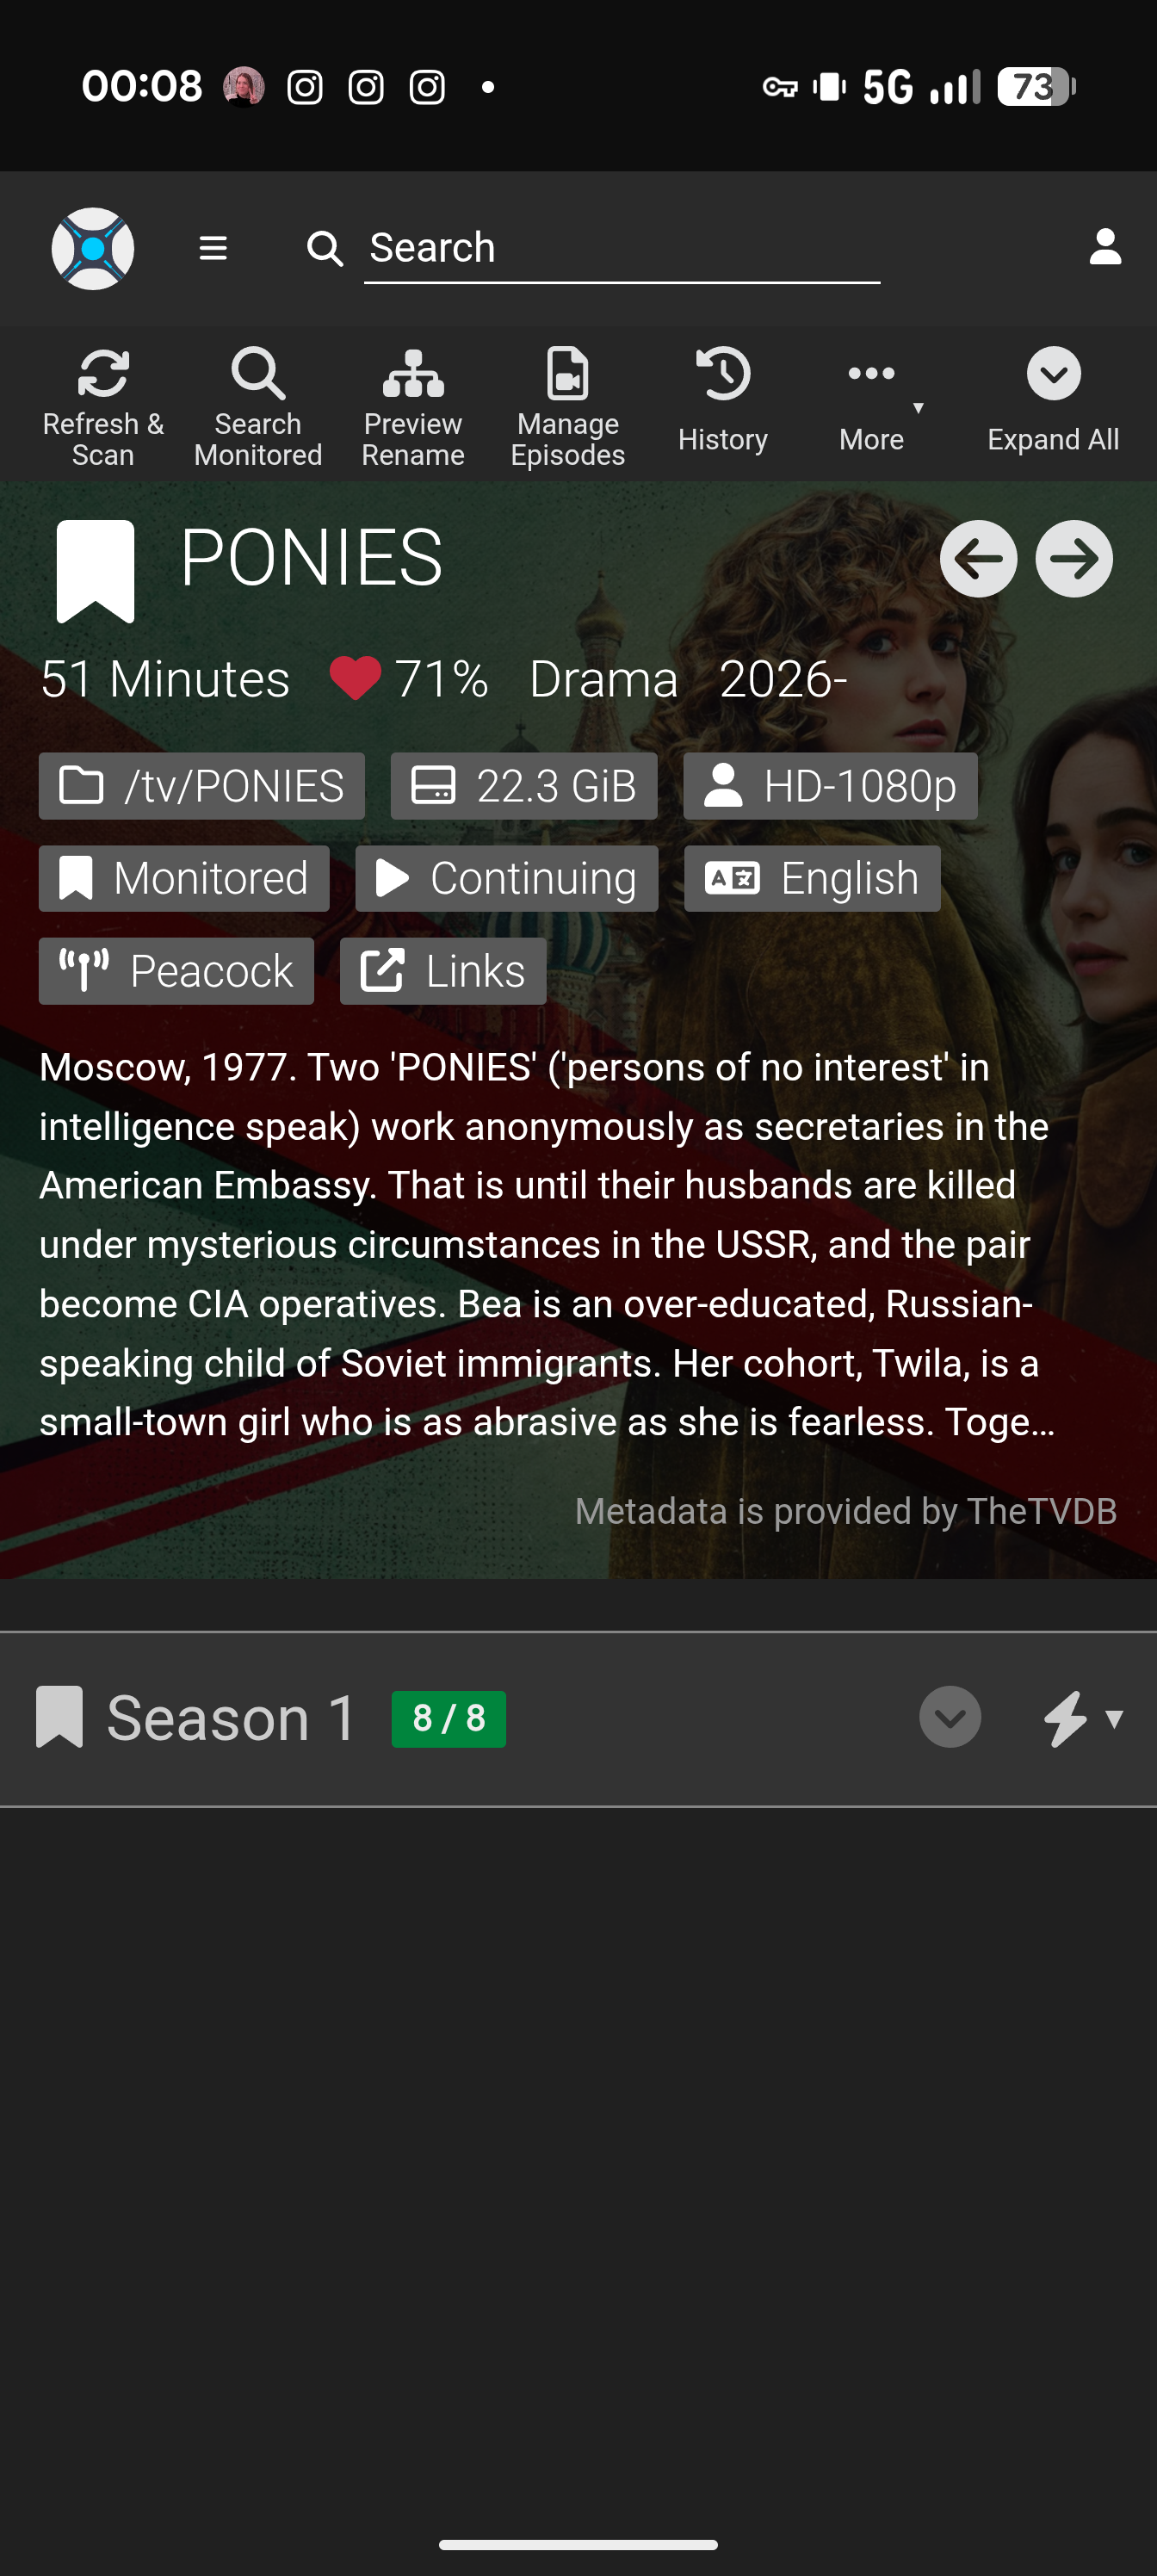Focus the Search input field
1157x2576 pixels.
click(x=622, y=248)
